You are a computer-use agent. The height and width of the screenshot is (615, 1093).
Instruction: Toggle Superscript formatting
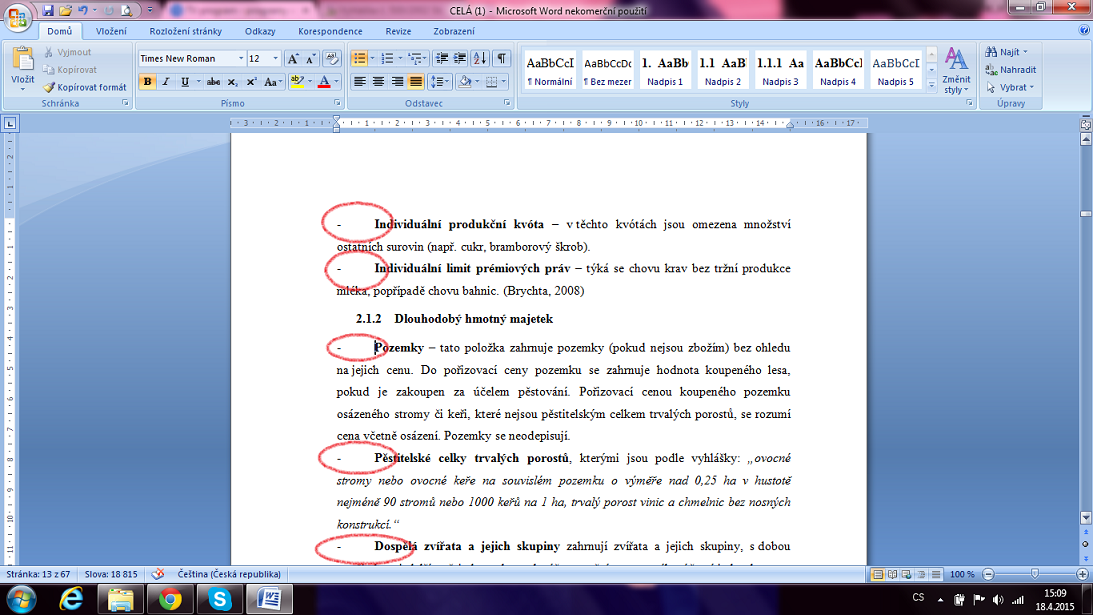coord(251,82)
